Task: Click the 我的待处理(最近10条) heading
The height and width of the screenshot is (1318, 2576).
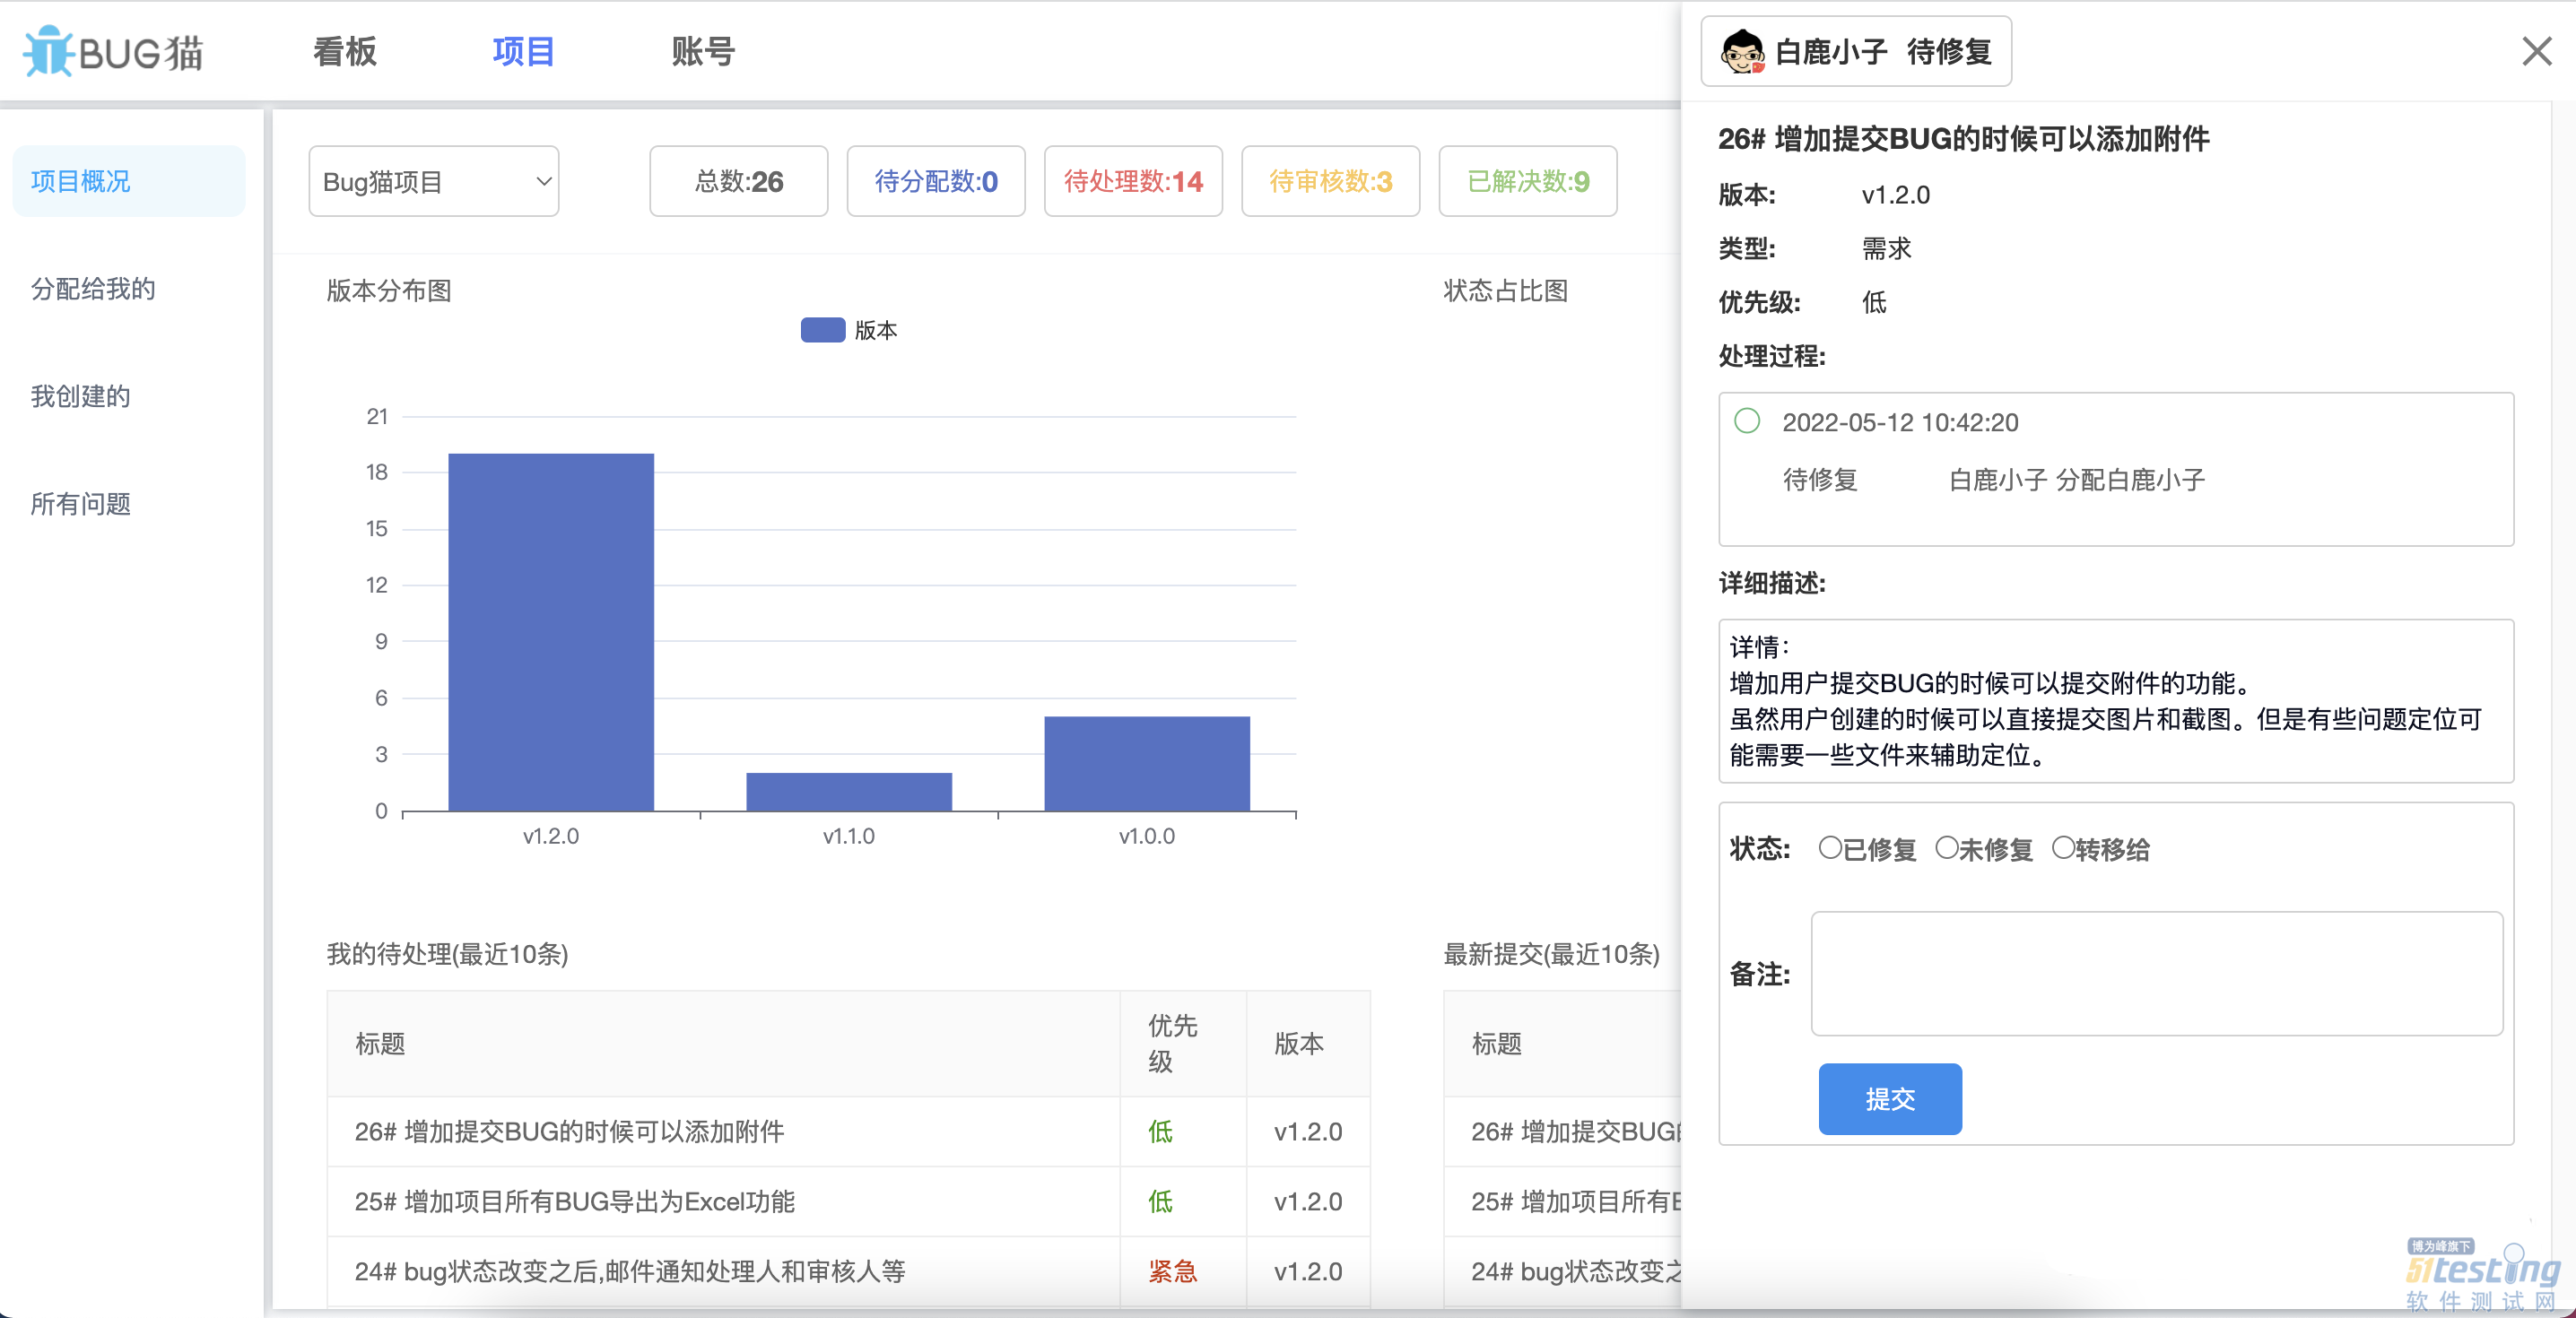Action: [x=447, y=954]
